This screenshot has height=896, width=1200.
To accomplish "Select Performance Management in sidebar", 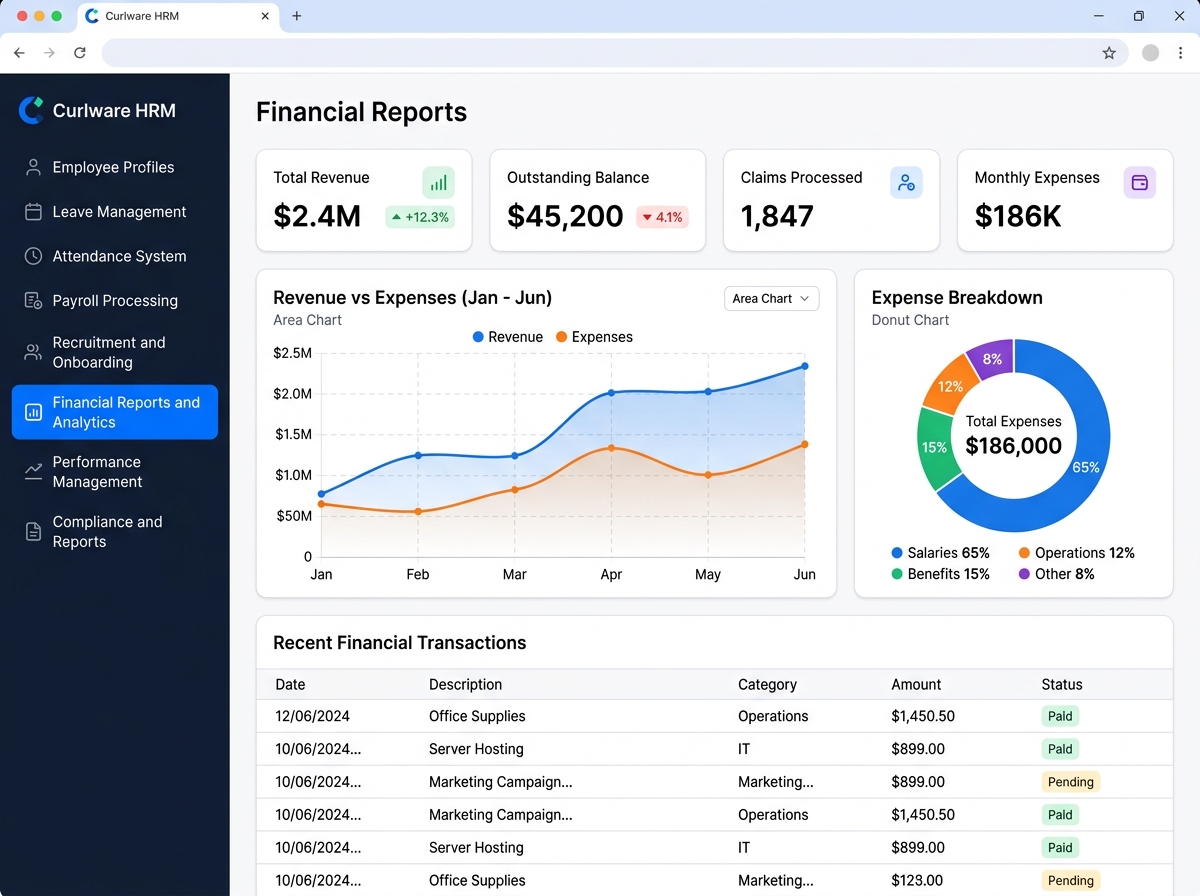I will (x=114, y=472).
